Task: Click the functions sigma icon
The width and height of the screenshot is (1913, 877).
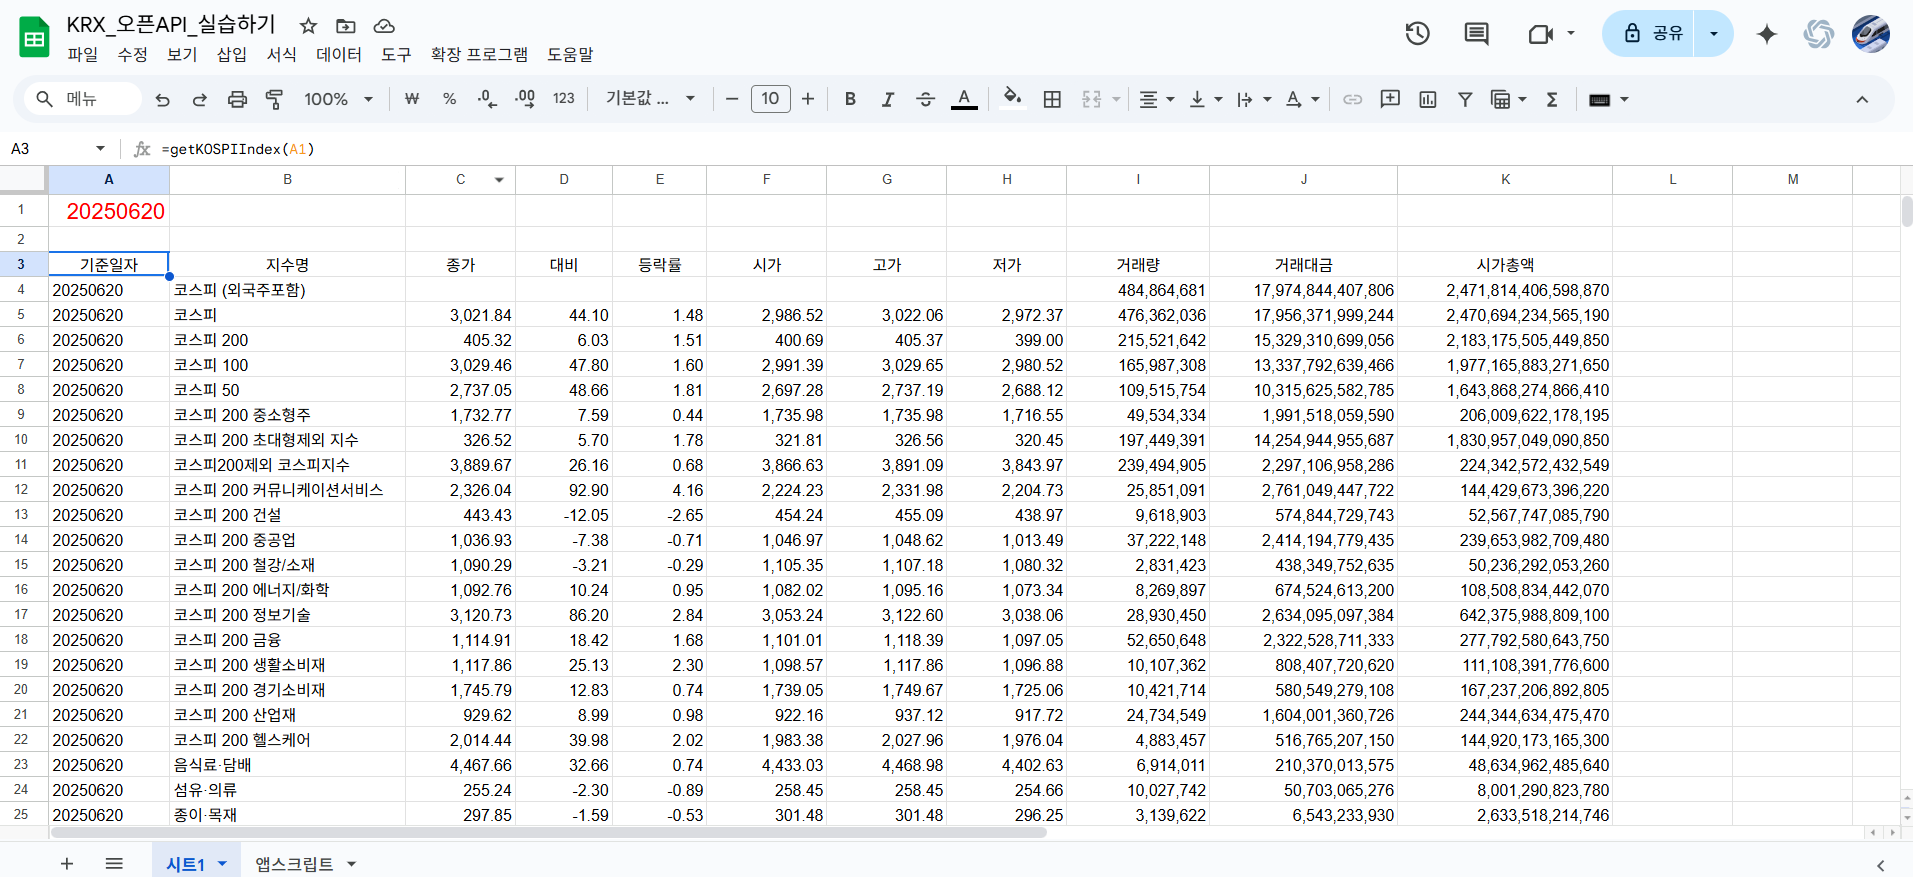Action: point(1552,99)
